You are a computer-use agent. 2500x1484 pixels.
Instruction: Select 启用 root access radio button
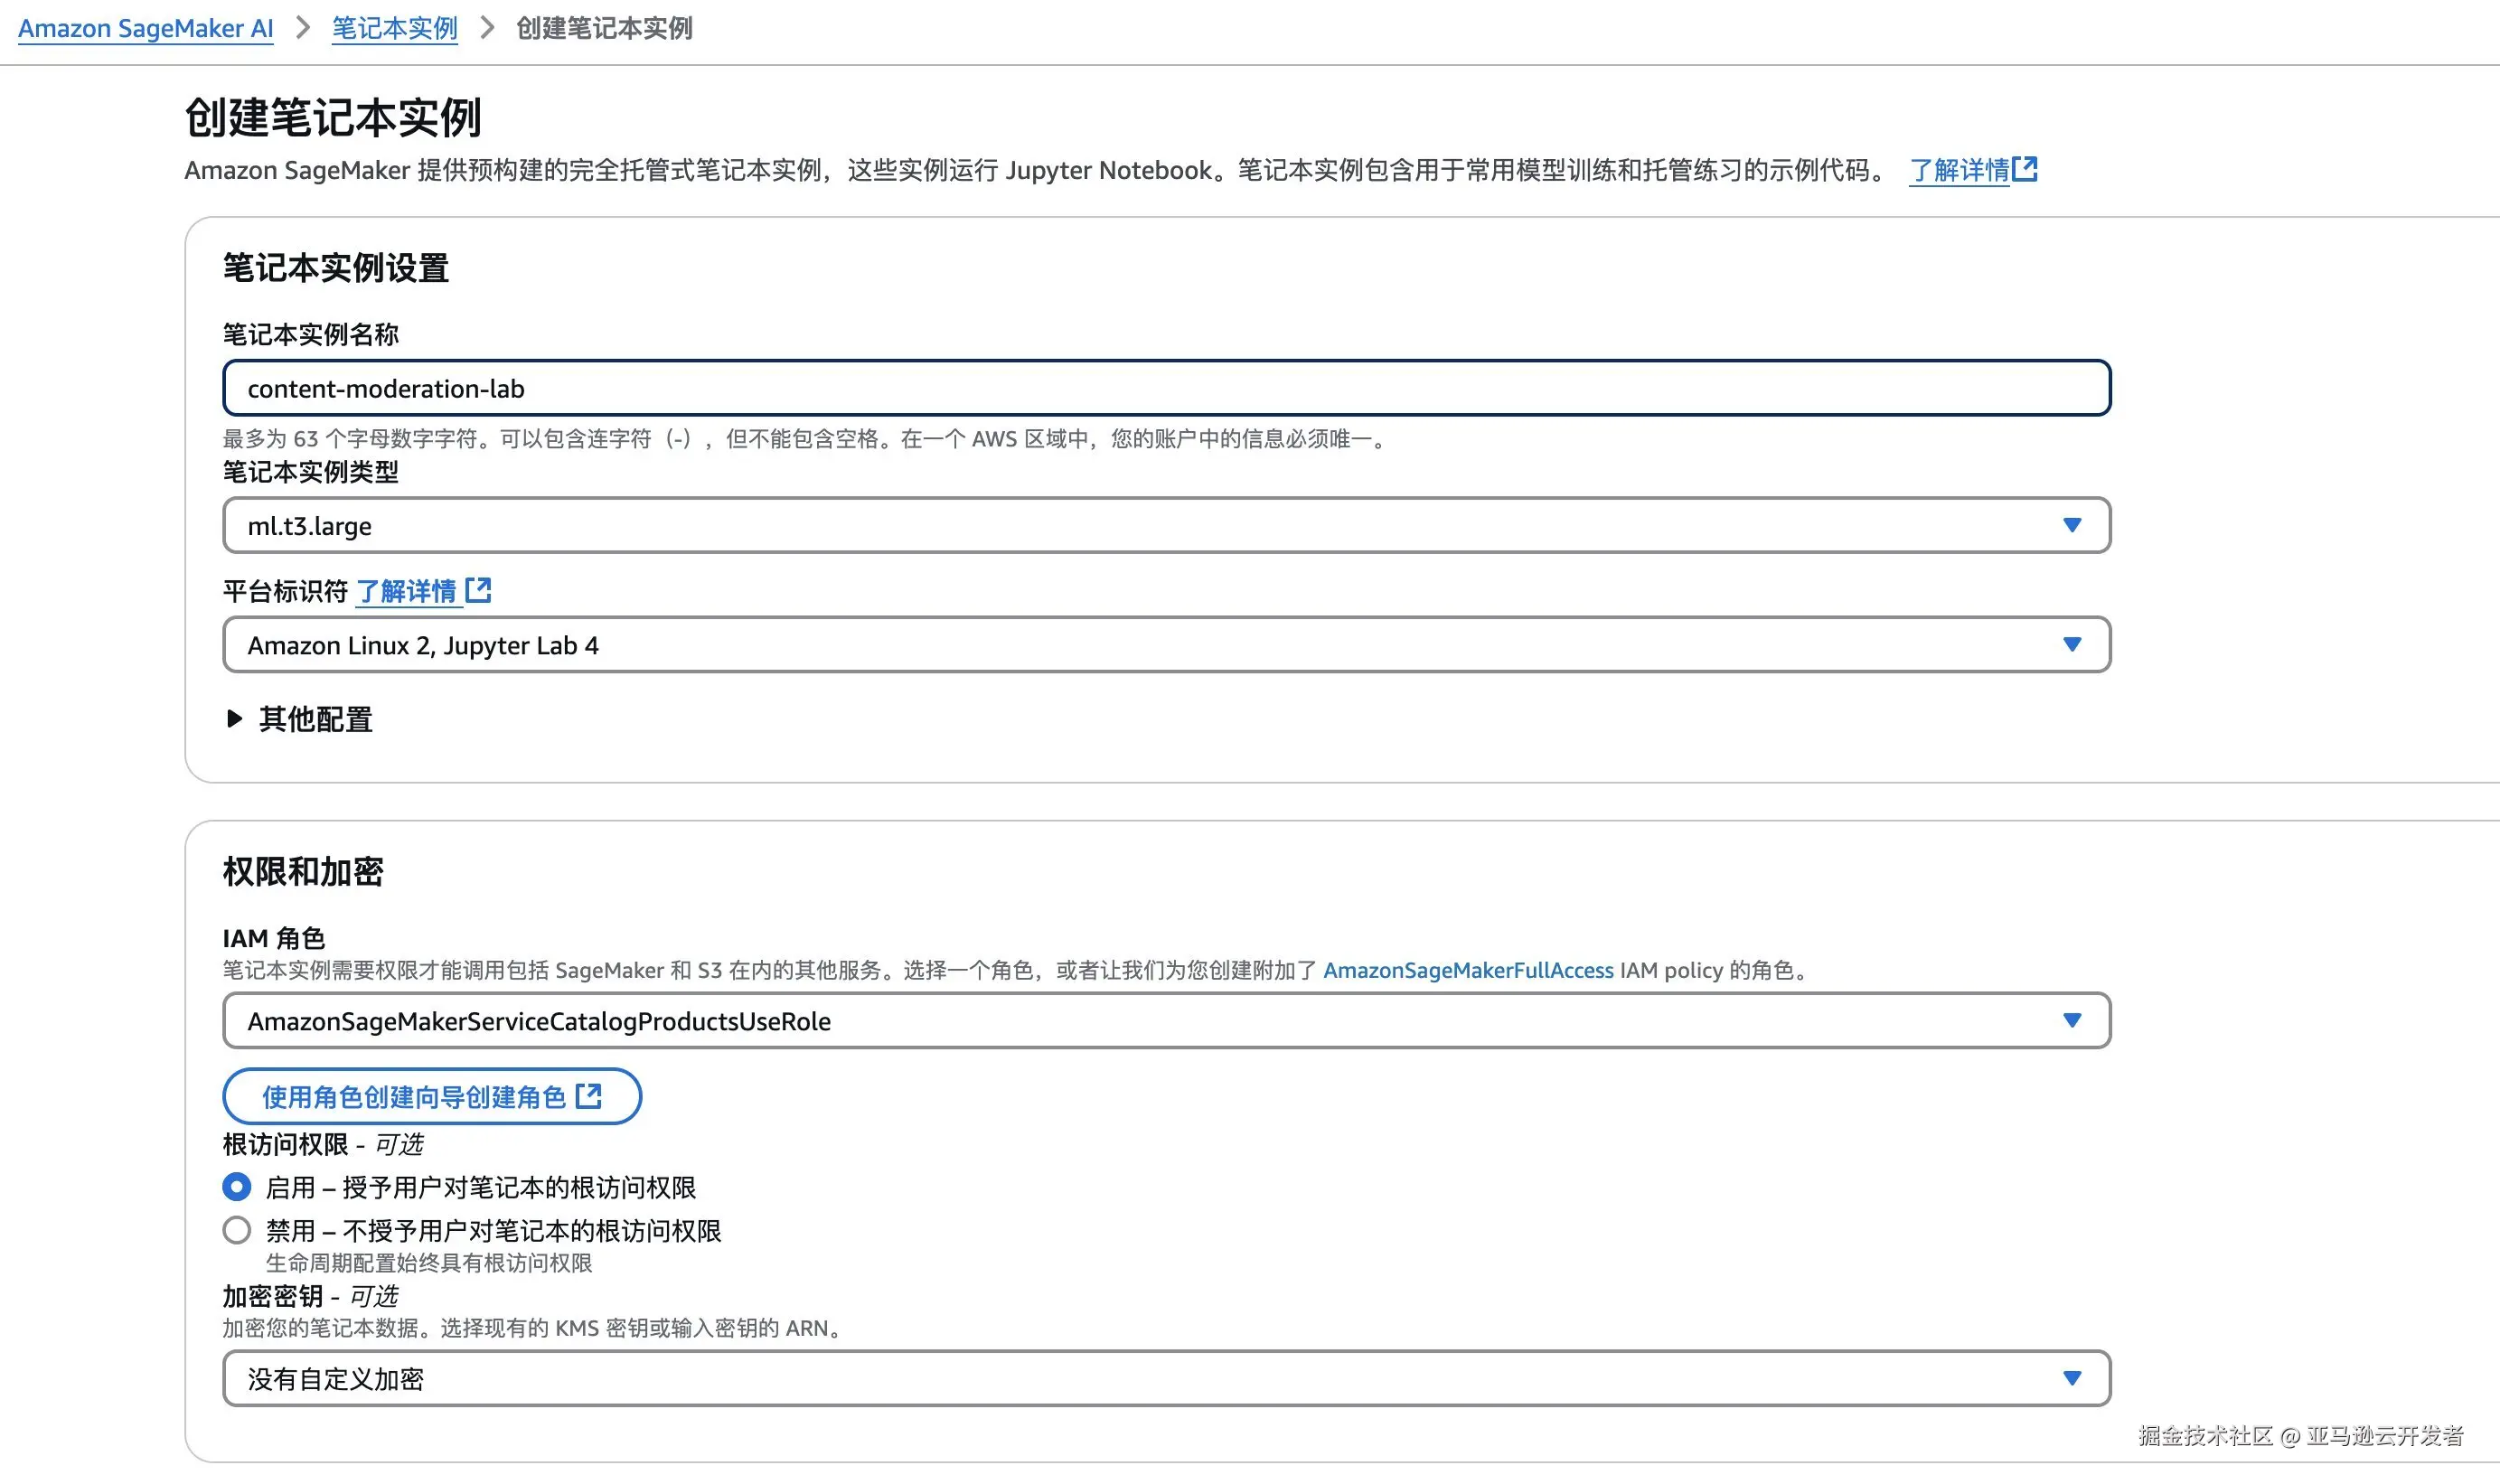[237, 1187]
